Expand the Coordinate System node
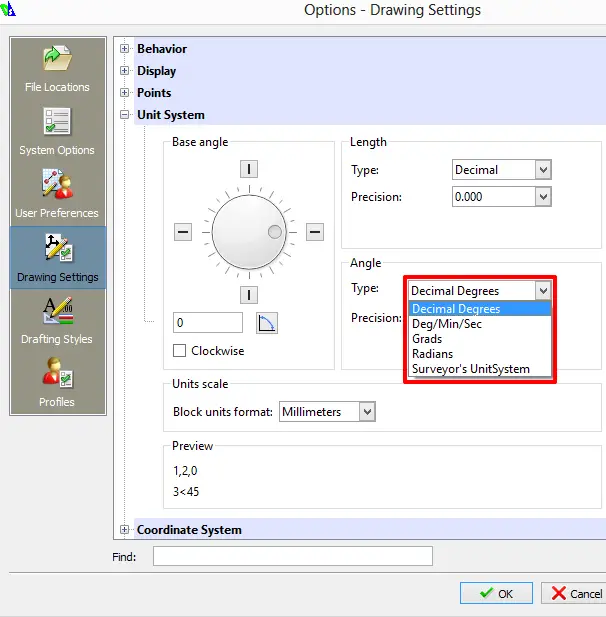This screenshot has height=617, width=606. (x=124, y=530)
